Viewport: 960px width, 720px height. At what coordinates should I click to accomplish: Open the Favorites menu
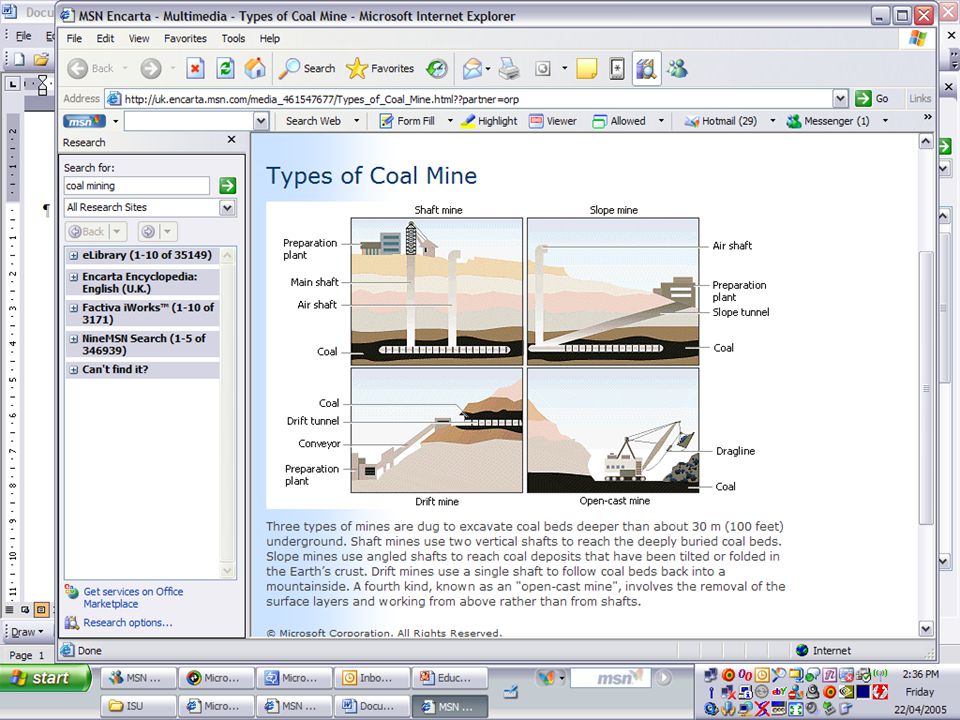click(x=185, y=39)
